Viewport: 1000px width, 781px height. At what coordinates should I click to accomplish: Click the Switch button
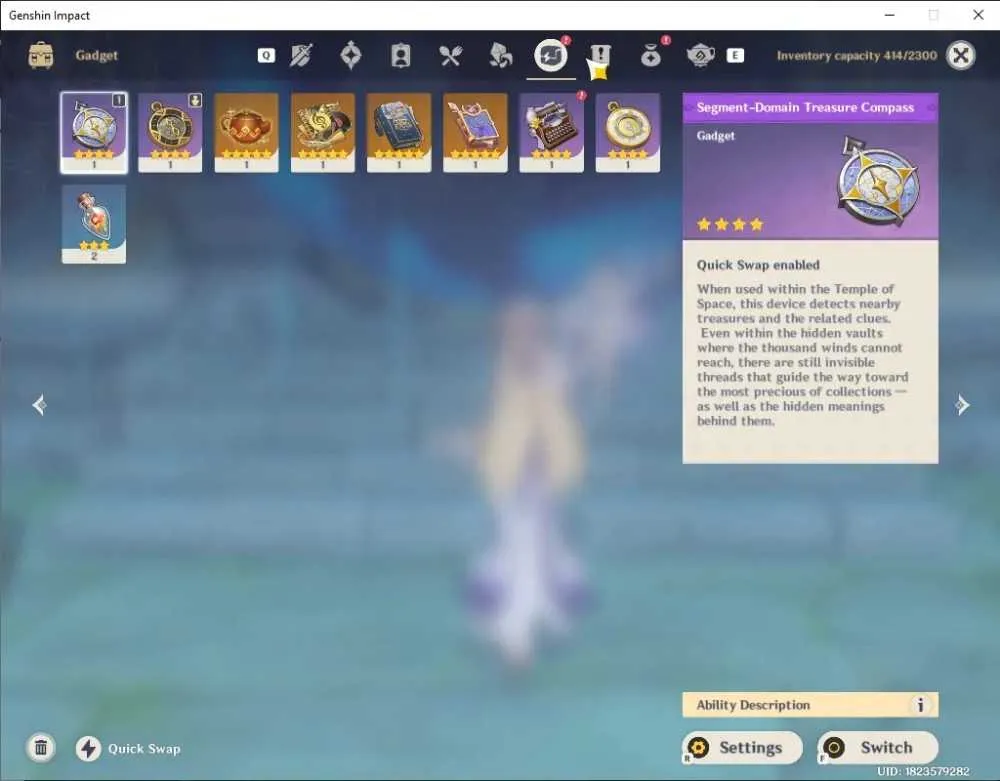[878, 747]
